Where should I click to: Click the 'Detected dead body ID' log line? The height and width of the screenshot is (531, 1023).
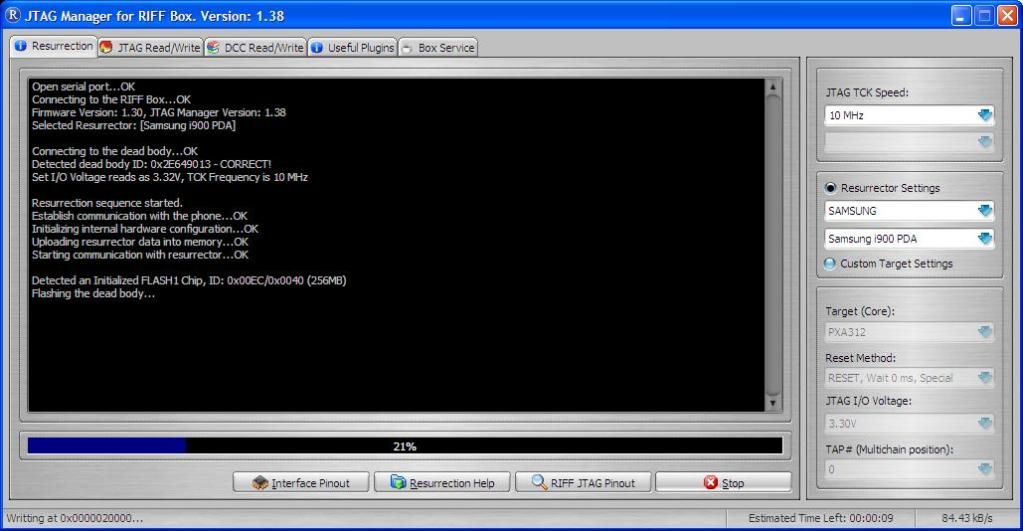pos(151,164)
